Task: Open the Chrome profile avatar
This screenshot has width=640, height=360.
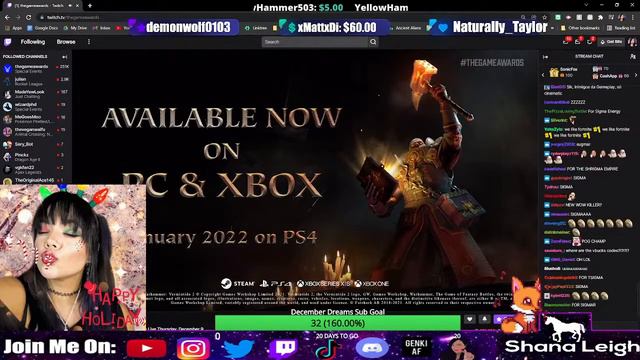Action: tap(622, 17)
